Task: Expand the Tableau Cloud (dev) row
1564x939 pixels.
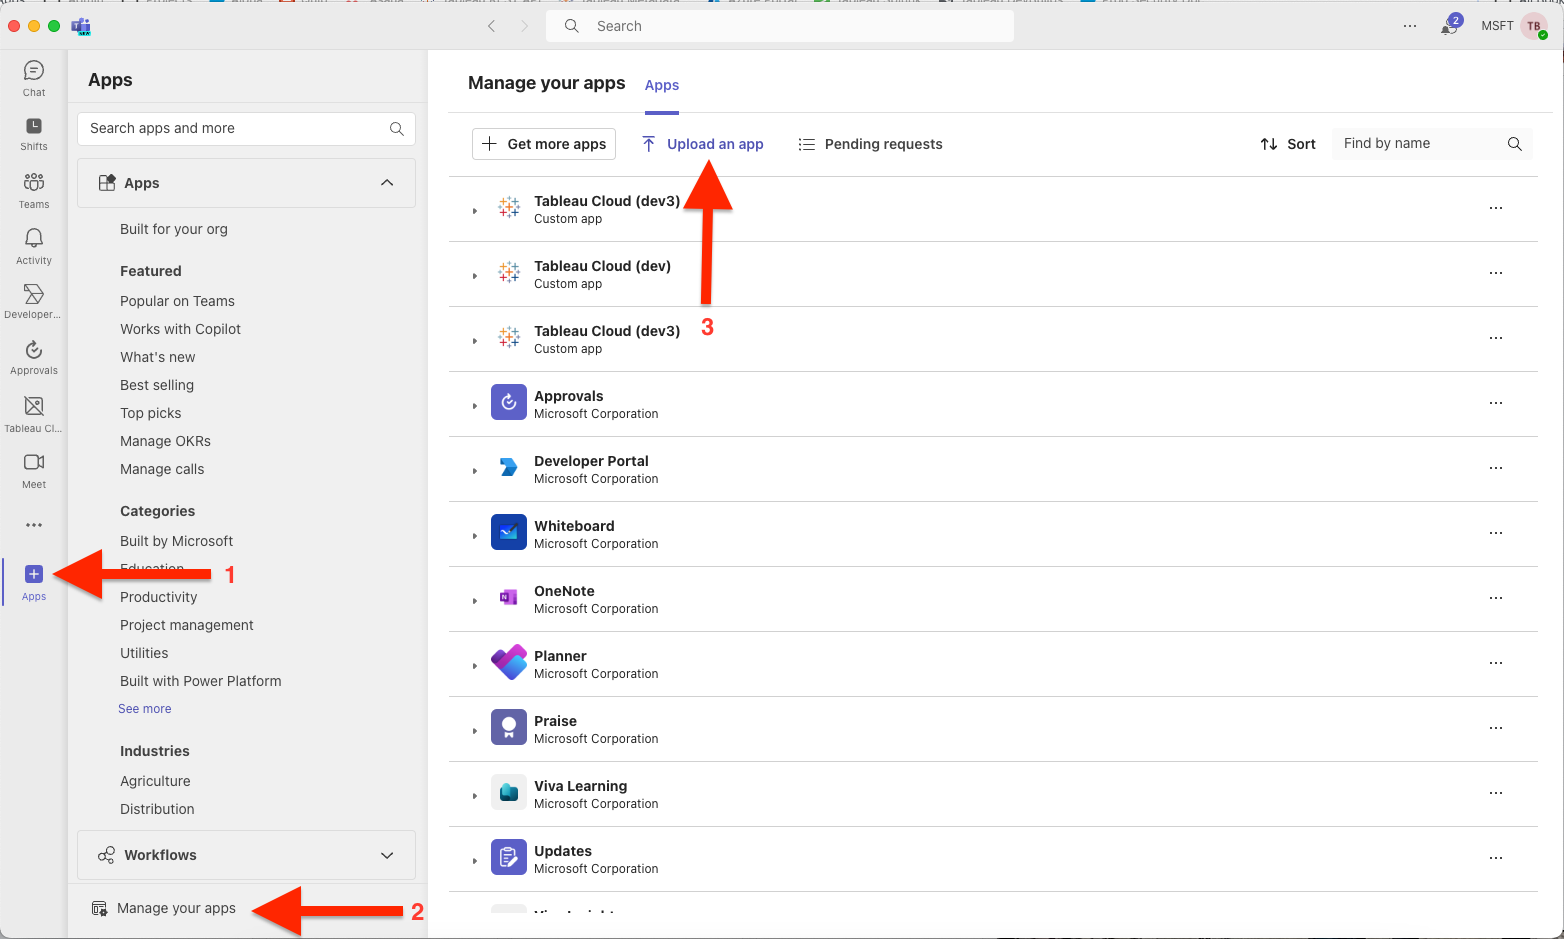Action: (x=475, y=276)
